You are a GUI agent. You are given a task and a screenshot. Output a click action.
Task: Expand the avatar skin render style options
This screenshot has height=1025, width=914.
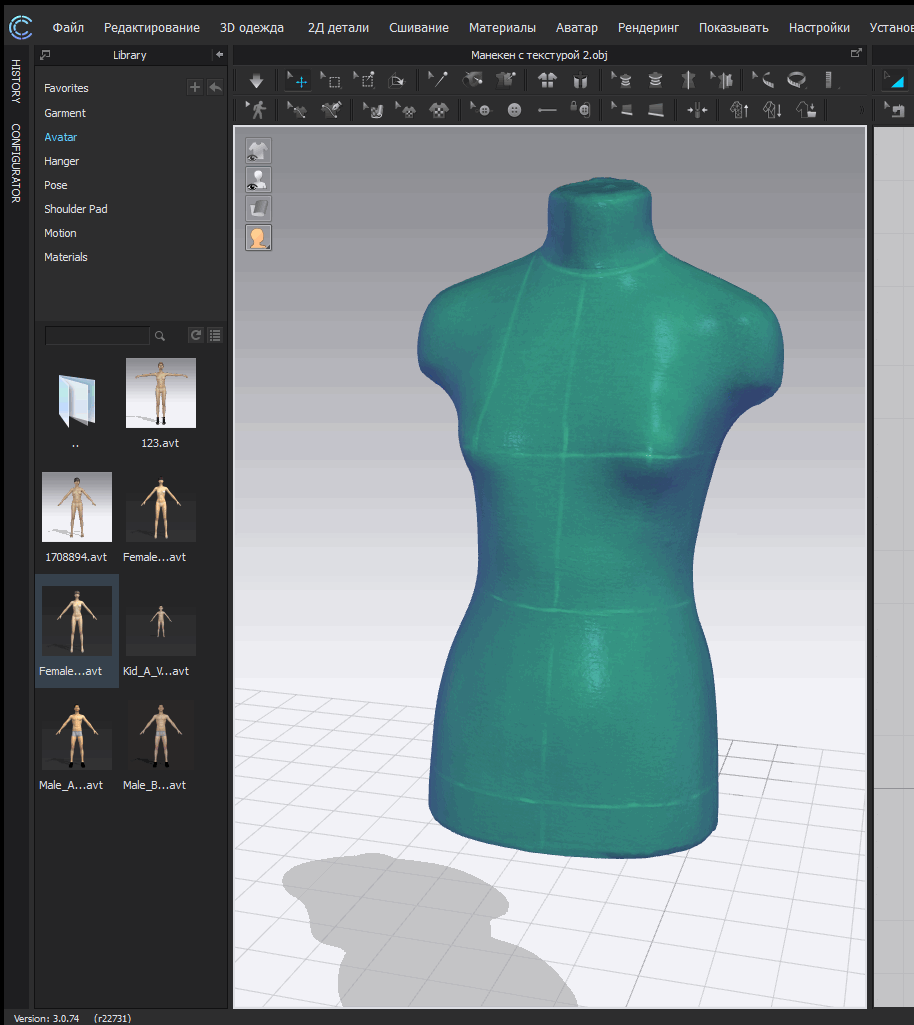coord(258,238)
